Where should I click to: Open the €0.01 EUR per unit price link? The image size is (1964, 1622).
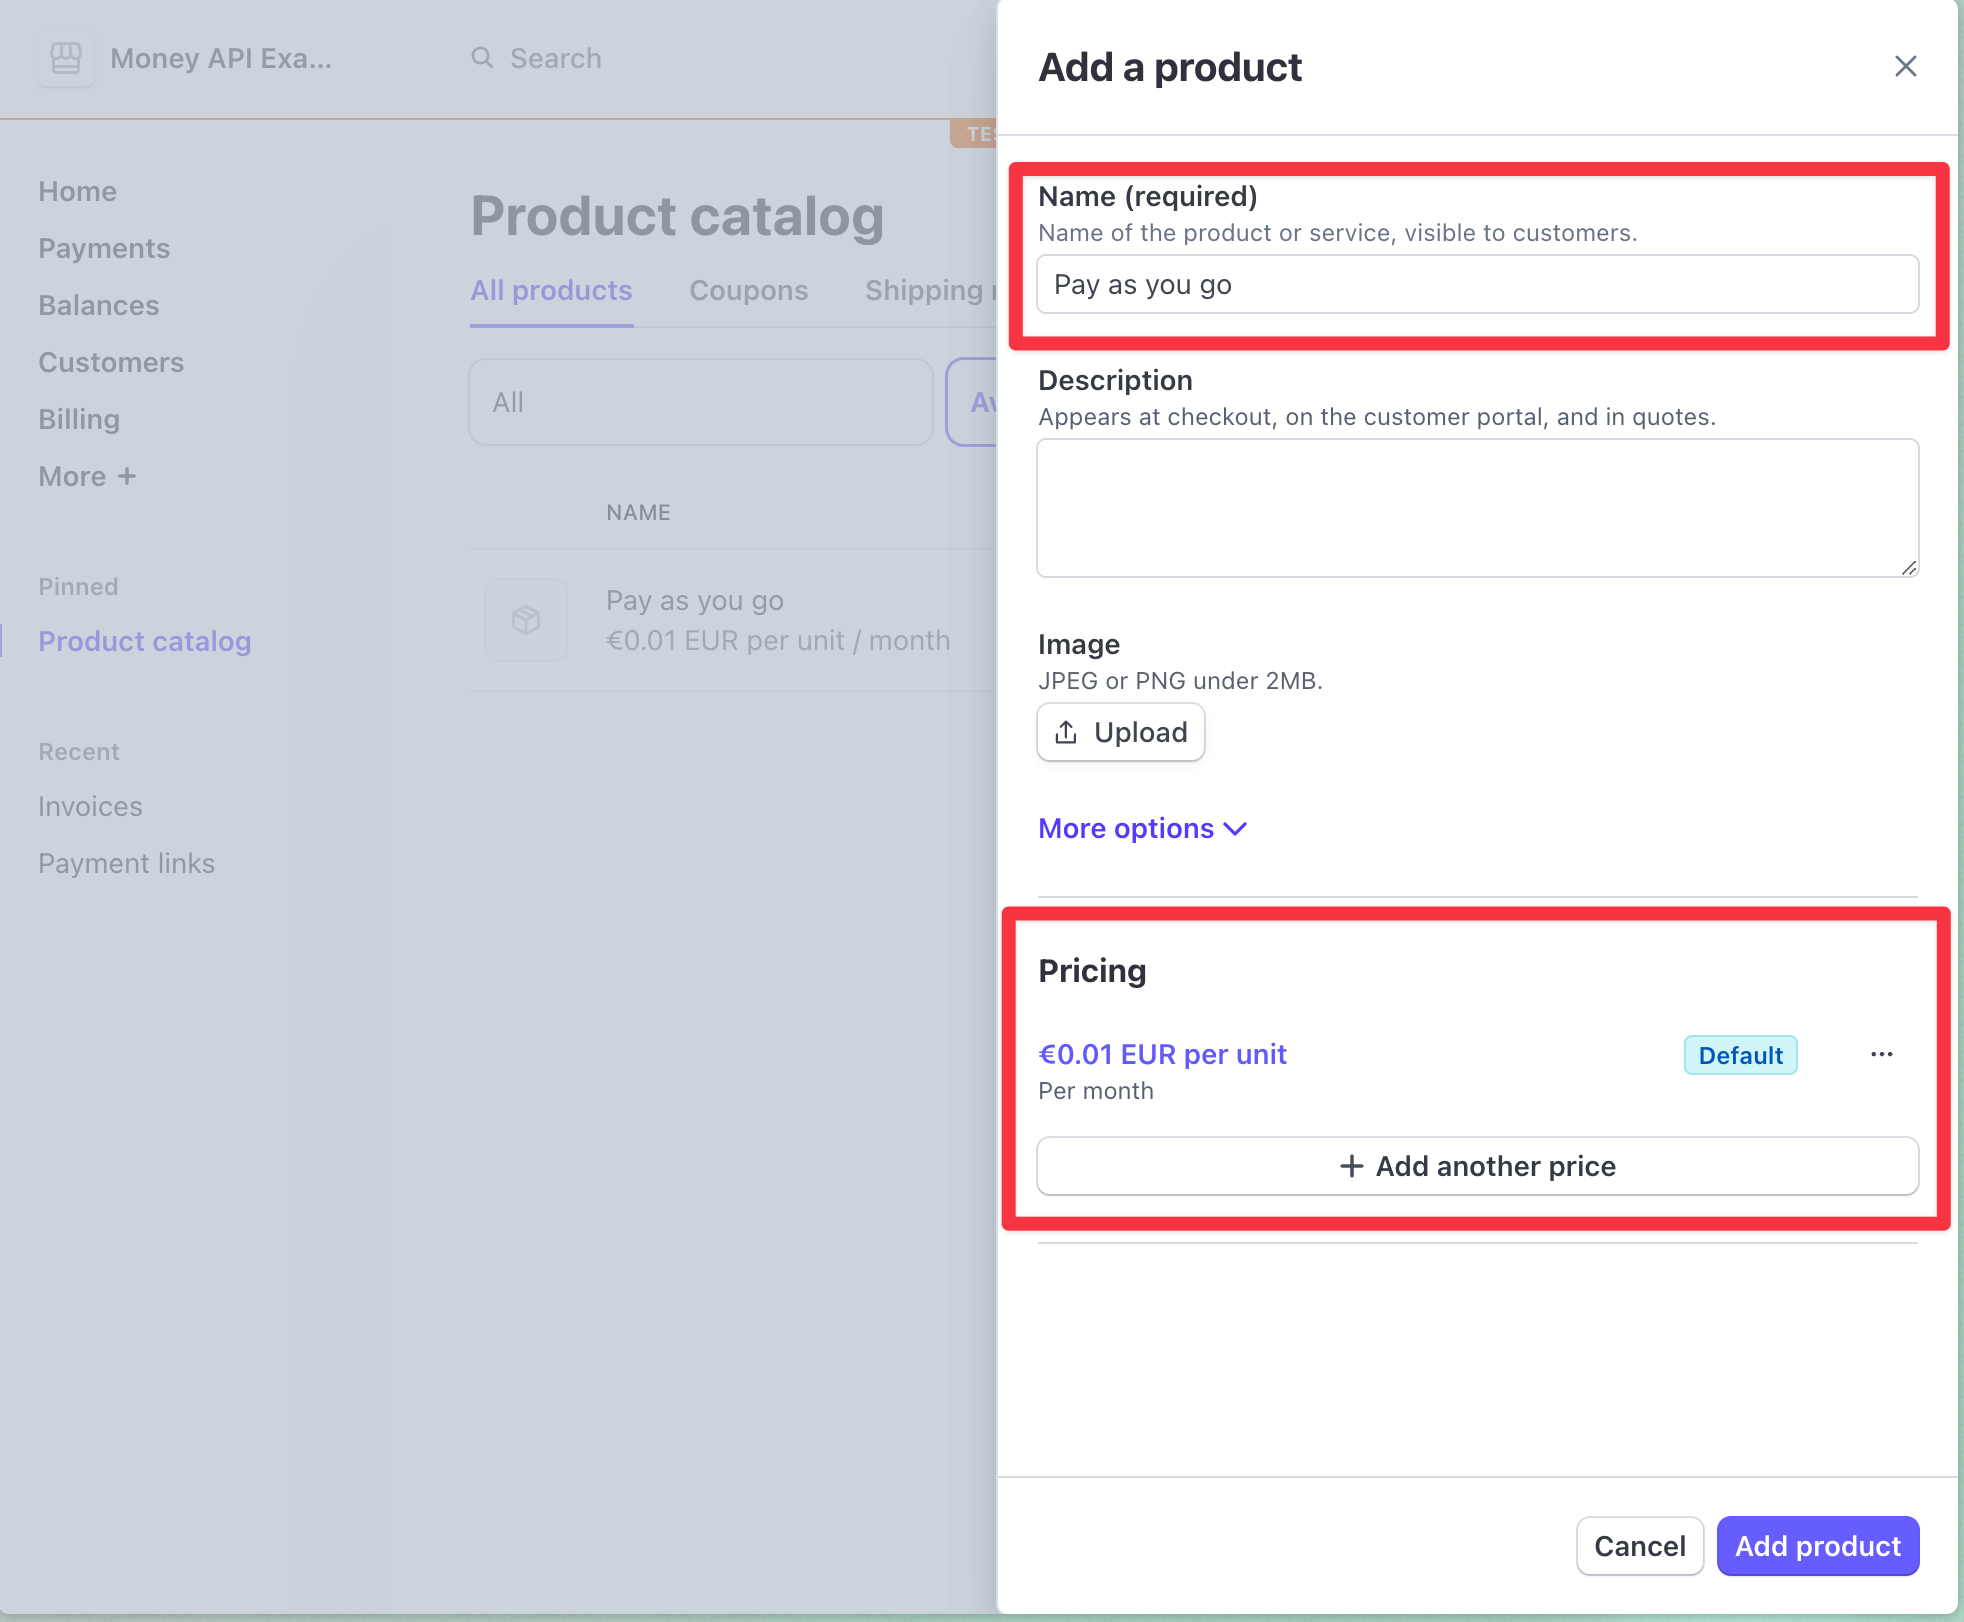point(1162,1055)
